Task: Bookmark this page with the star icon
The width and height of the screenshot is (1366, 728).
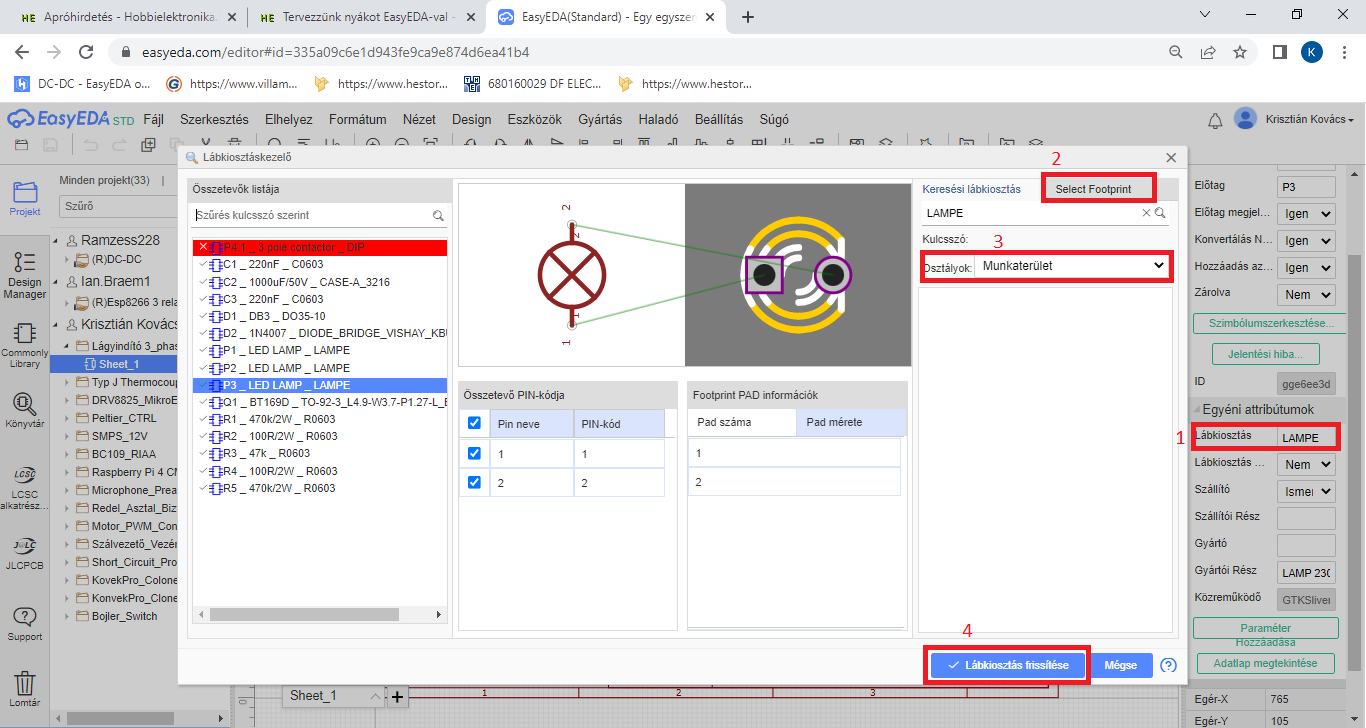Action: tap(1240, 52)
